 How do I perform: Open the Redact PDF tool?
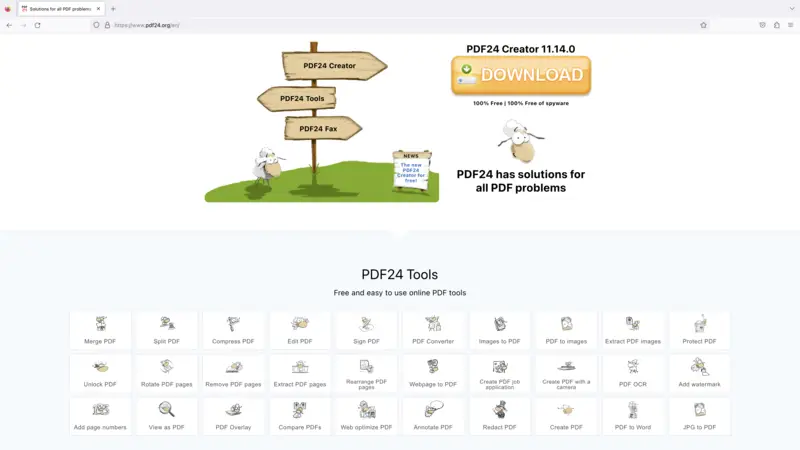click(499, 416)
